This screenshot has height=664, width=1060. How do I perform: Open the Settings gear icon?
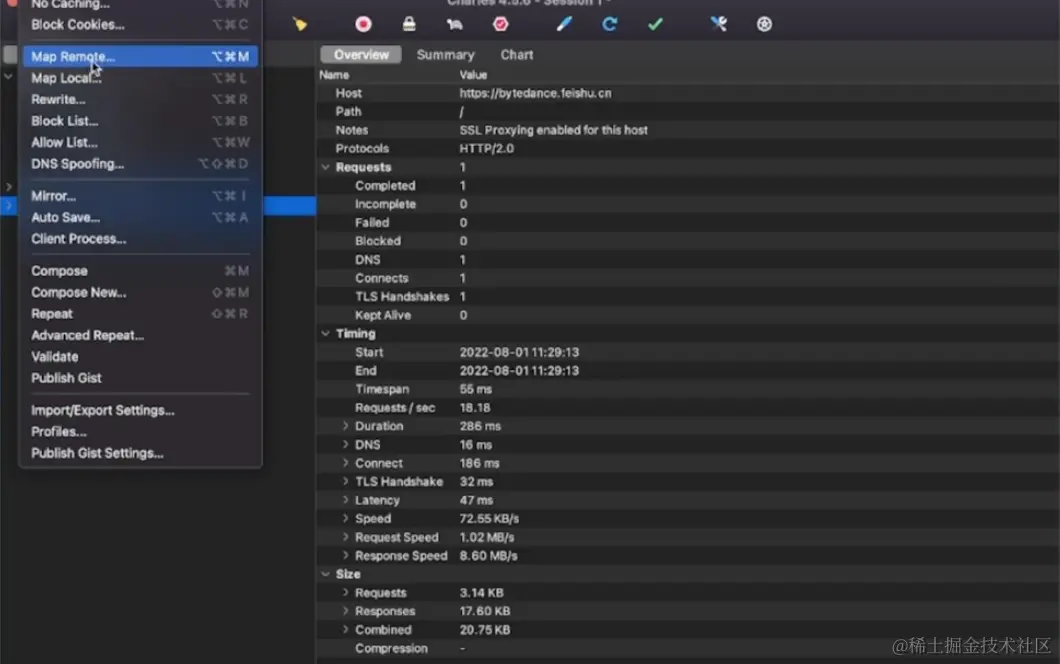point(764,24)
